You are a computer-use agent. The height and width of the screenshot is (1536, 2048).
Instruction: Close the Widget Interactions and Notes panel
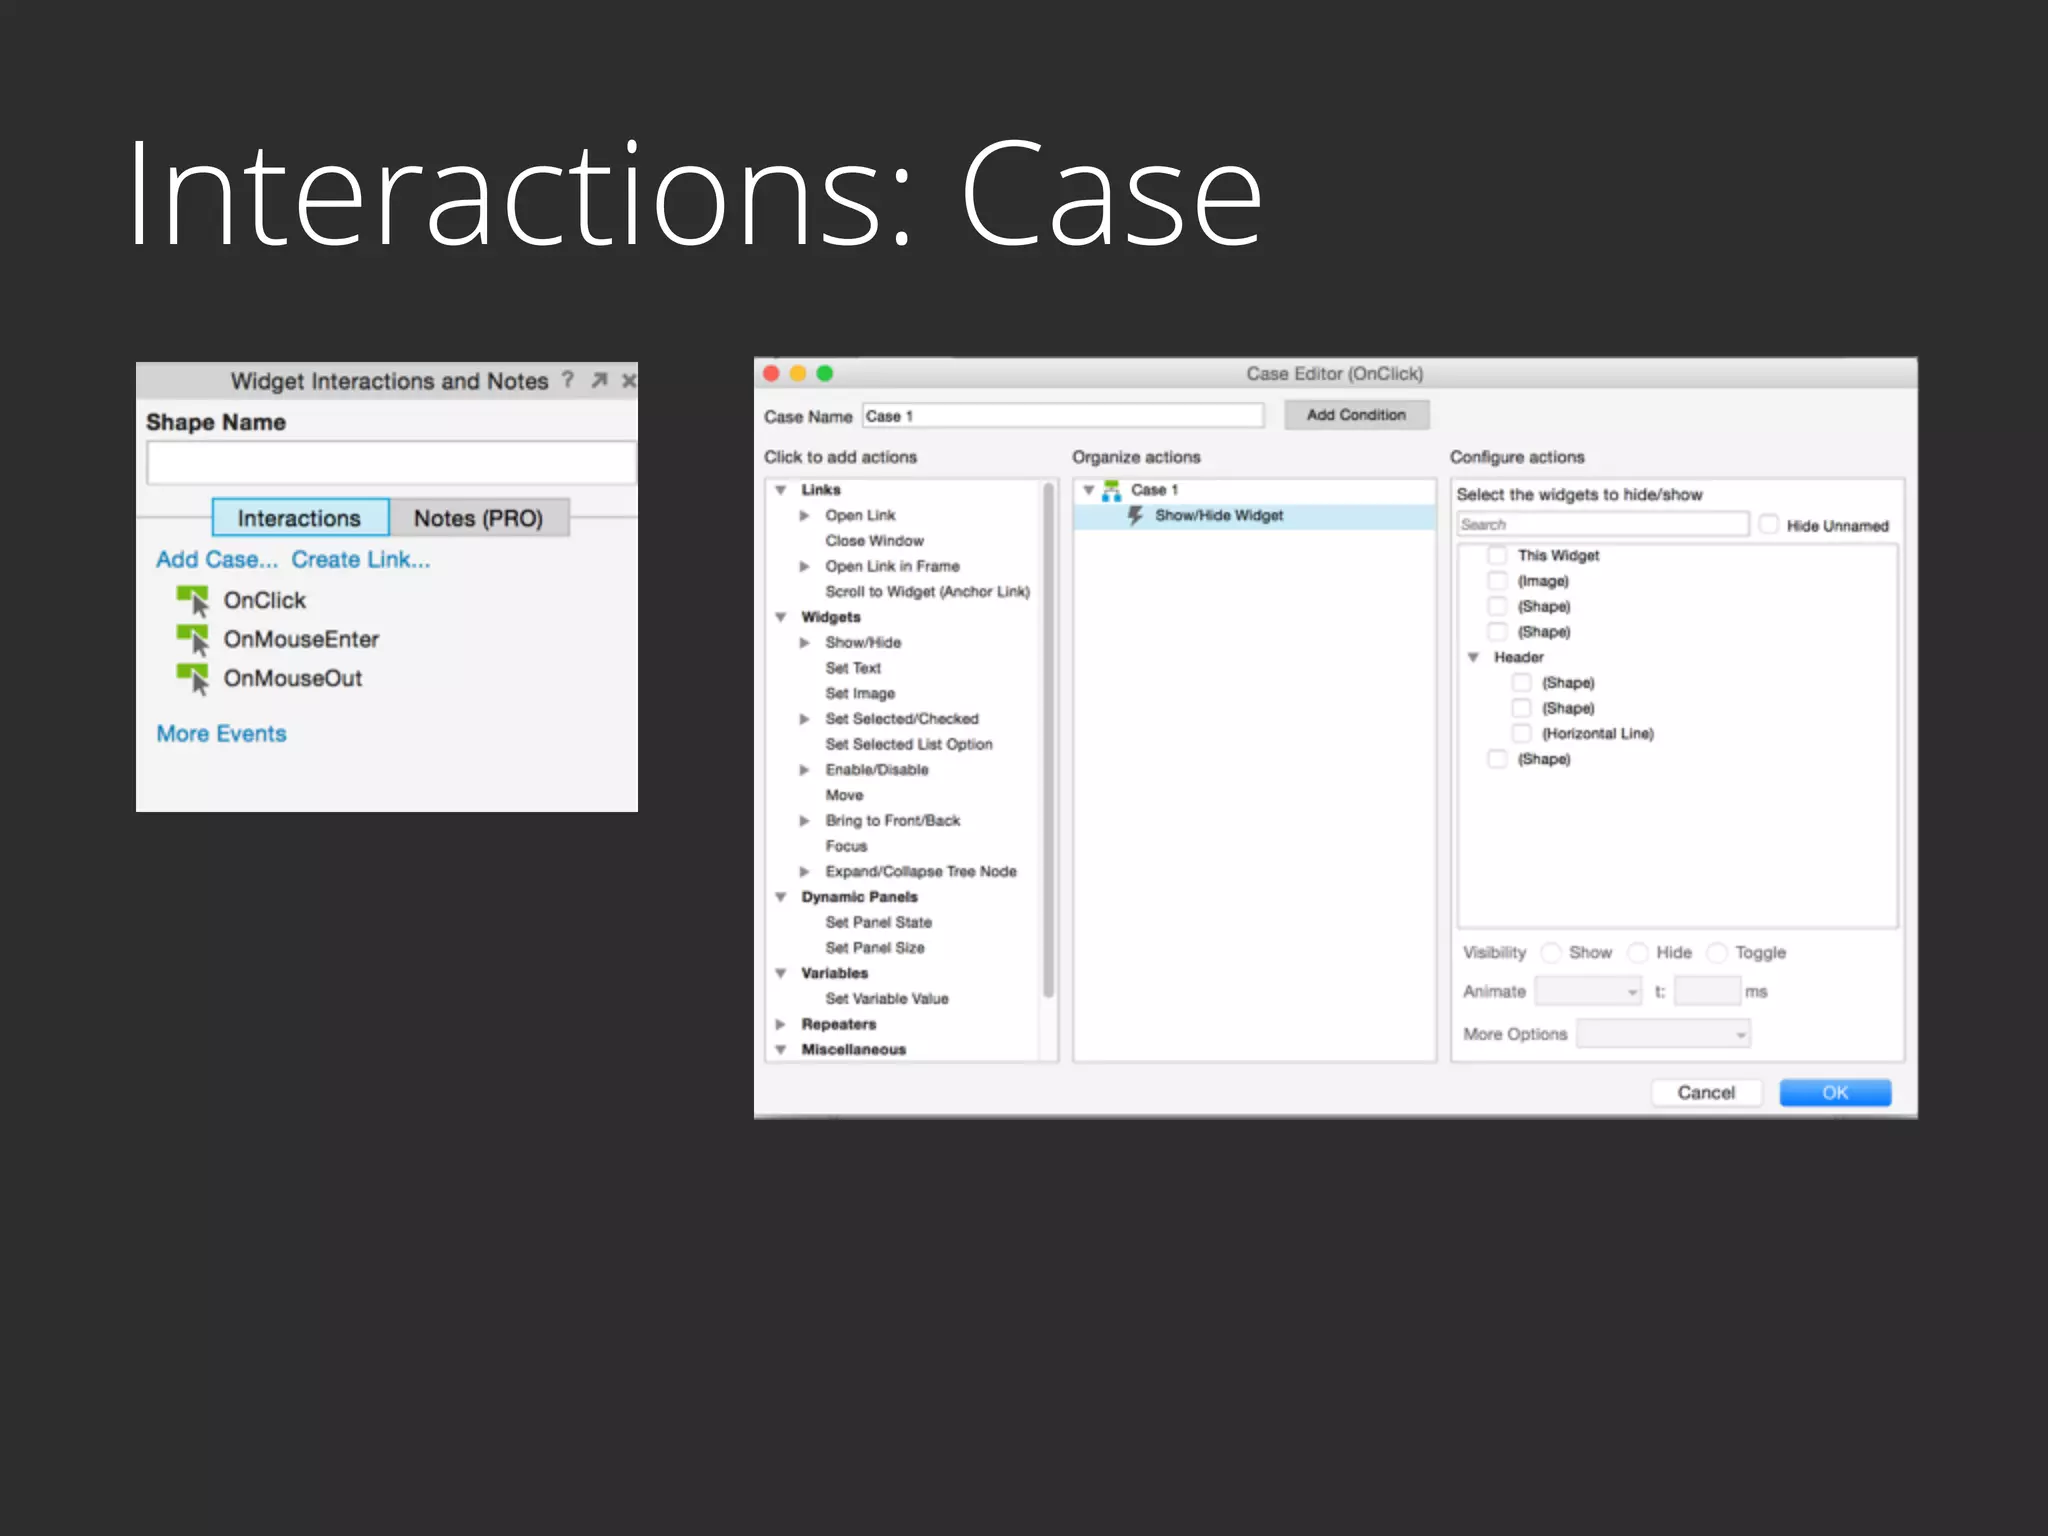coord(629,380)
